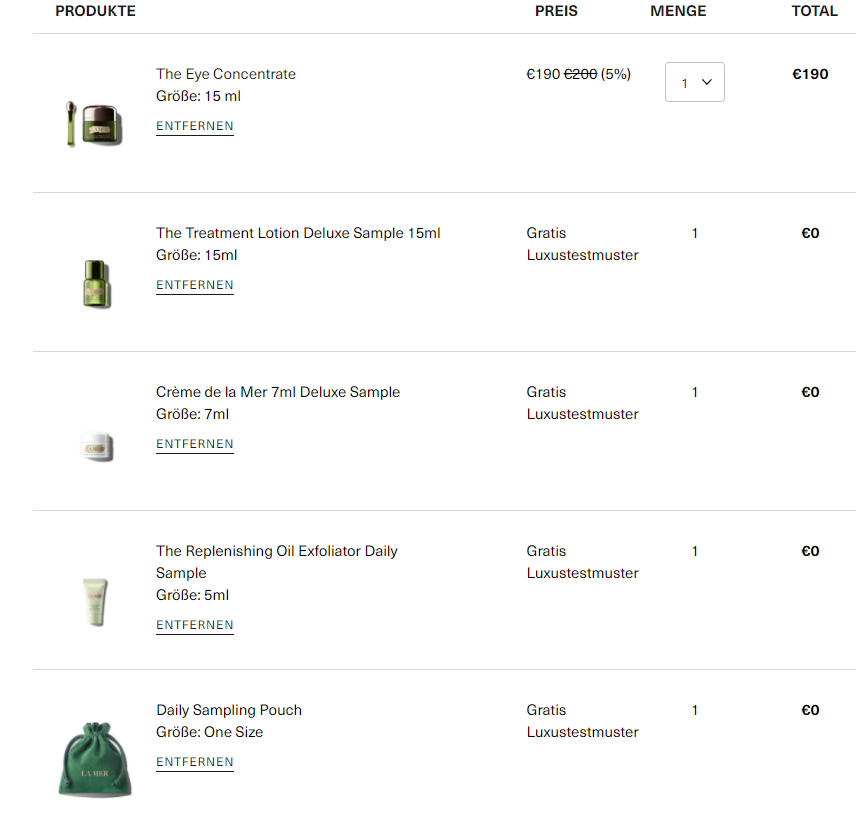Image resolution: width=861 pixels, height=825 pixels.
Task: Remove the Daily Sampling Pouch item
Action: click(x=195, y=762)
